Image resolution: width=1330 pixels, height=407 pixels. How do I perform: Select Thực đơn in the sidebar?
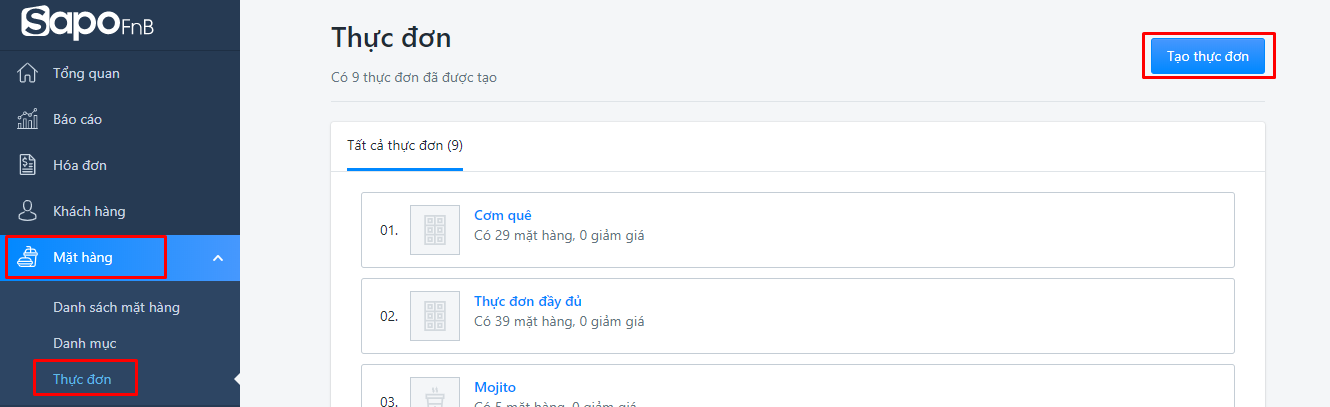click(82, 379)
